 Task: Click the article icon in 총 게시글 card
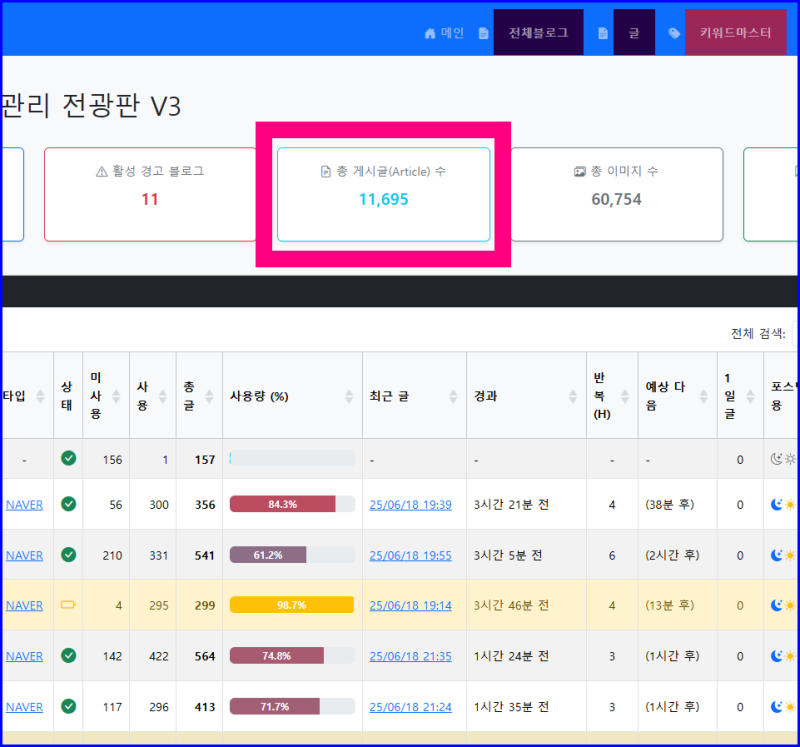pyautogui.click(x=326, y=172)
